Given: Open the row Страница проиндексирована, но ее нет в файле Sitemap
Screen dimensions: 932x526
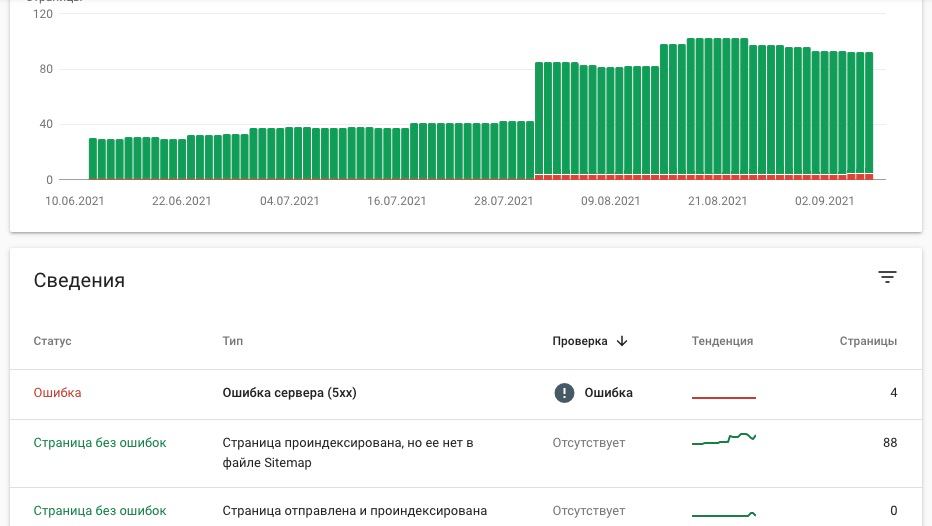Looking at the screenshot, I should tap(466, 453).
